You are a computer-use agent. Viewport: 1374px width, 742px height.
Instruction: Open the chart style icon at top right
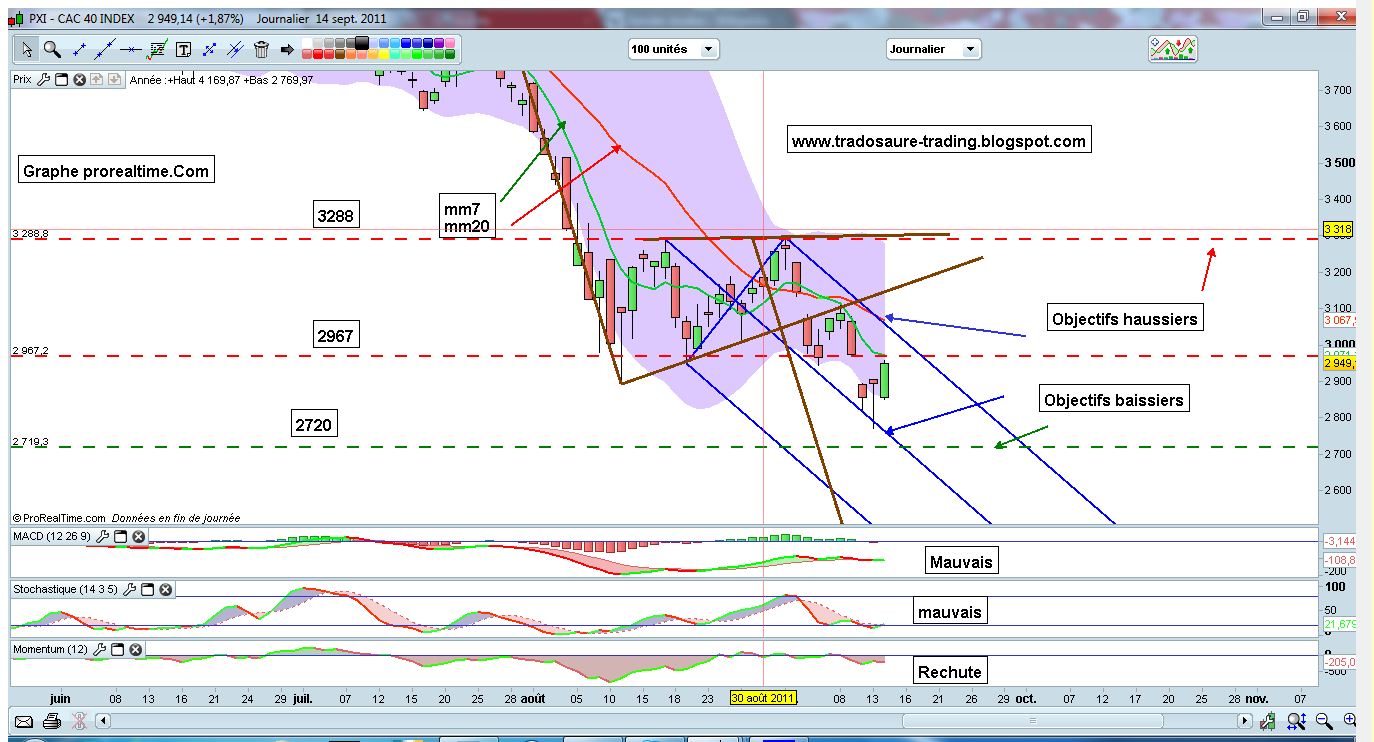coord(1173,49)
